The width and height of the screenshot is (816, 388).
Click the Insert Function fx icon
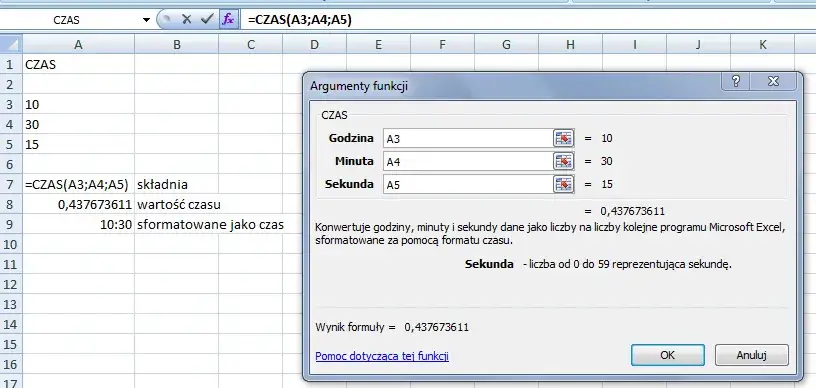pos(228,20)
